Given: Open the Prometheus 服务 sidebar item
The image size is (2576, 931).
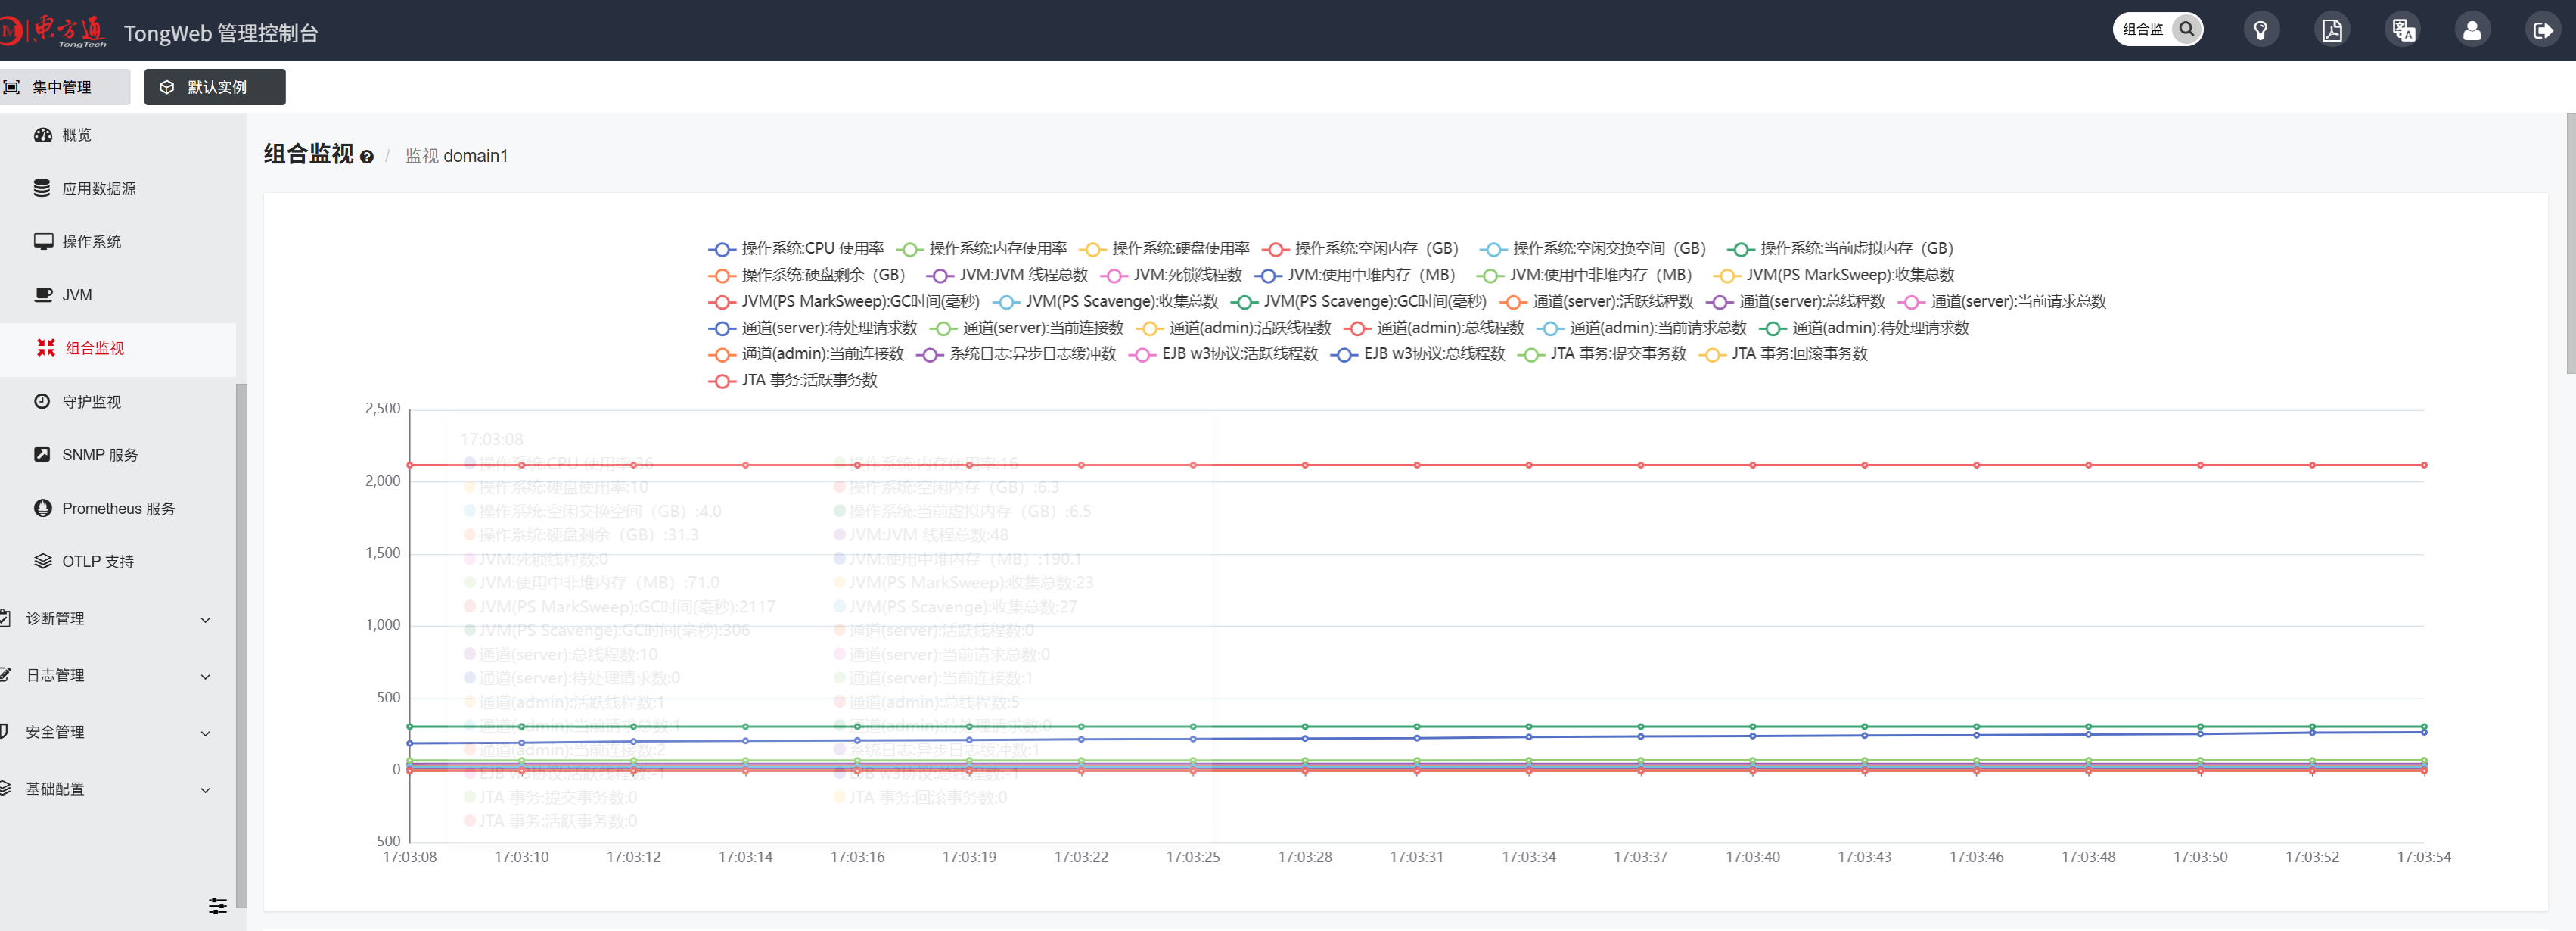Looking at the screenshot, I should pyautogui.click(x=117, y=508).
